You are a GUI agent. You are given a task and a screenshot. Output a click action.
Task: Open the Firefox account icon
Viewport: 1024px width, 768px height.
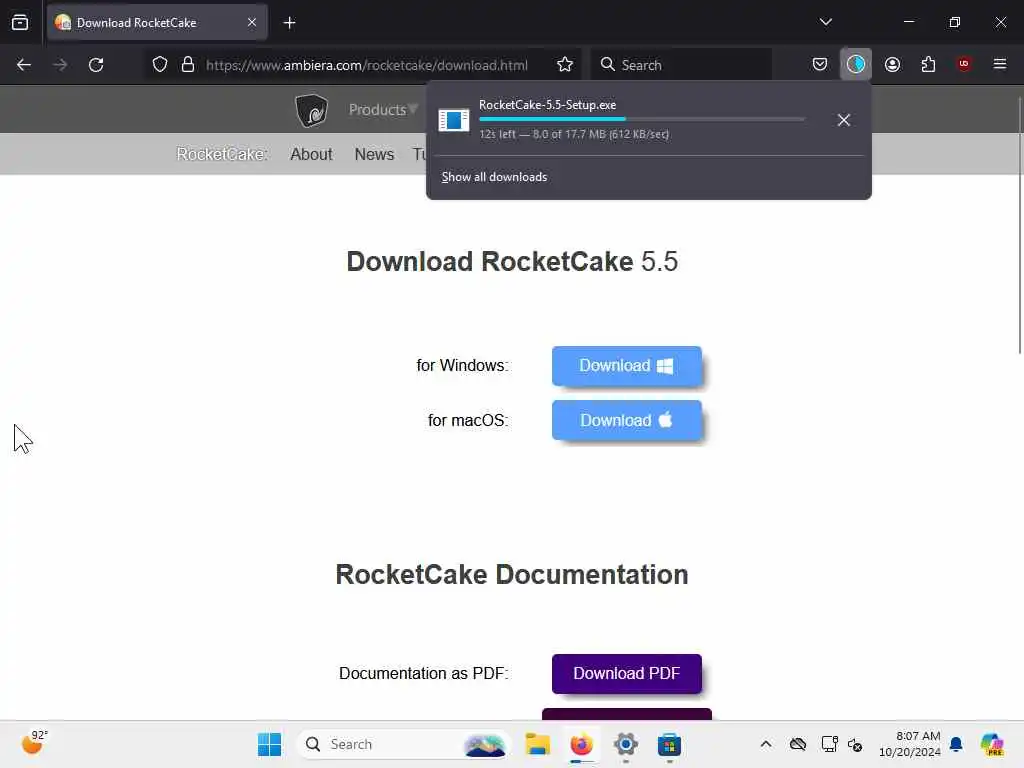(892, 64)
